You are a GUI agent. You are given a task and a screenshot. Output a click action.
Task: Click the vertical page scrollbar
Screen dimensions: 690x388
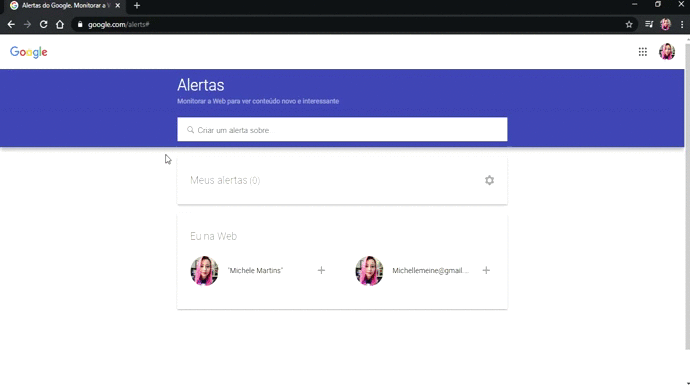[687, 196]
